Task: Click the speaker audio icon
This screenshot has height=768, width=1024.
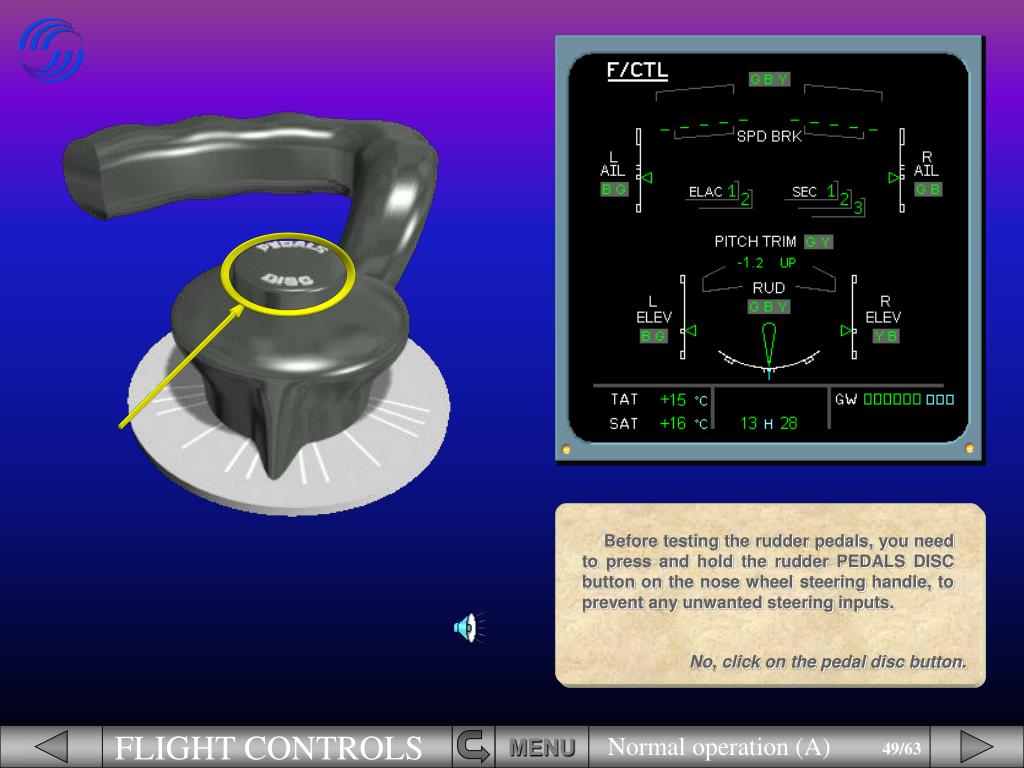Action: pyautogui.click(x=465, y=628)
